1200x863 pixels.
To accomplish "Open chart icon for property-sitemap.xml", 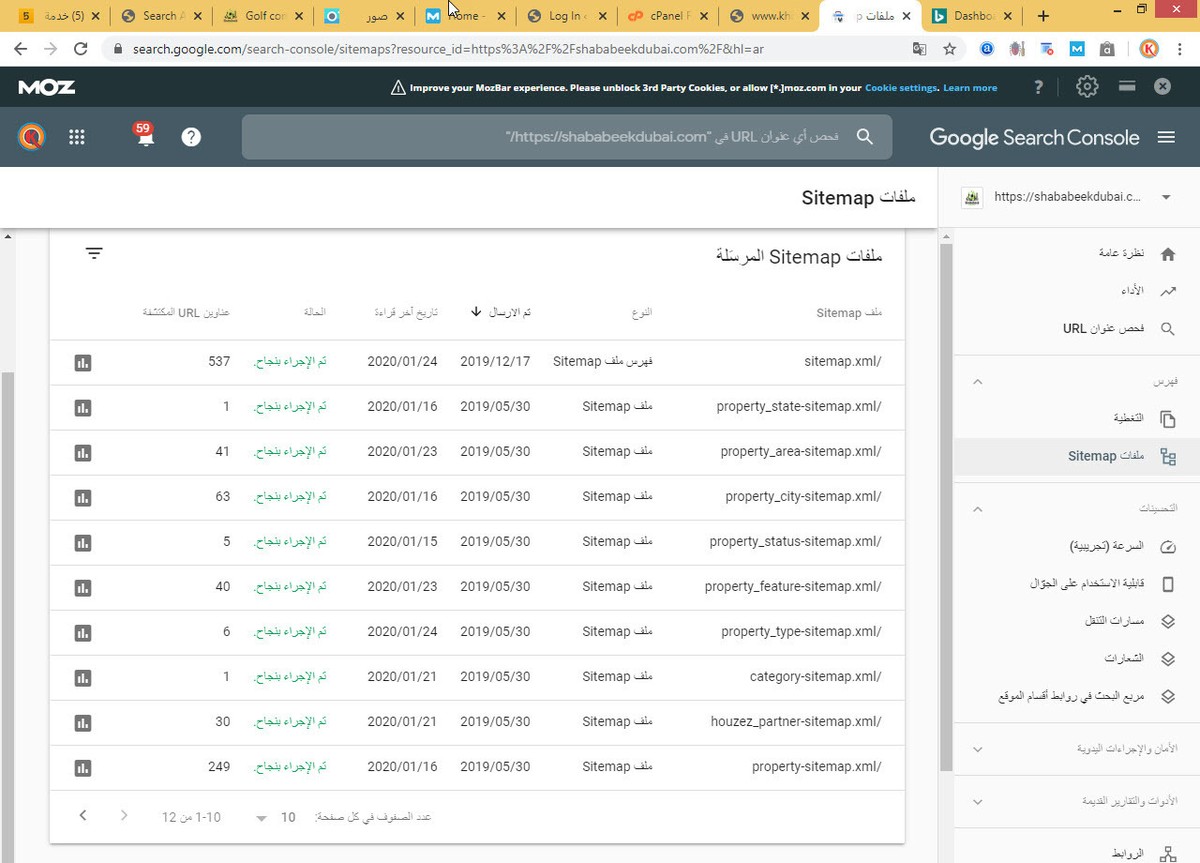I will pyautogui.click(x=83, y=767).
